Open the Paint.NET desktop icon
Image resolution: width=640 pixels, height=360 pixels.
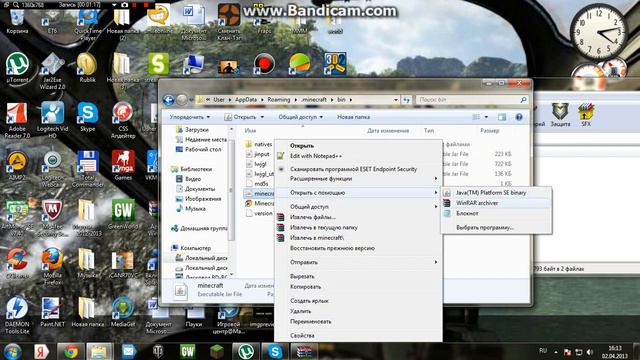52,312
